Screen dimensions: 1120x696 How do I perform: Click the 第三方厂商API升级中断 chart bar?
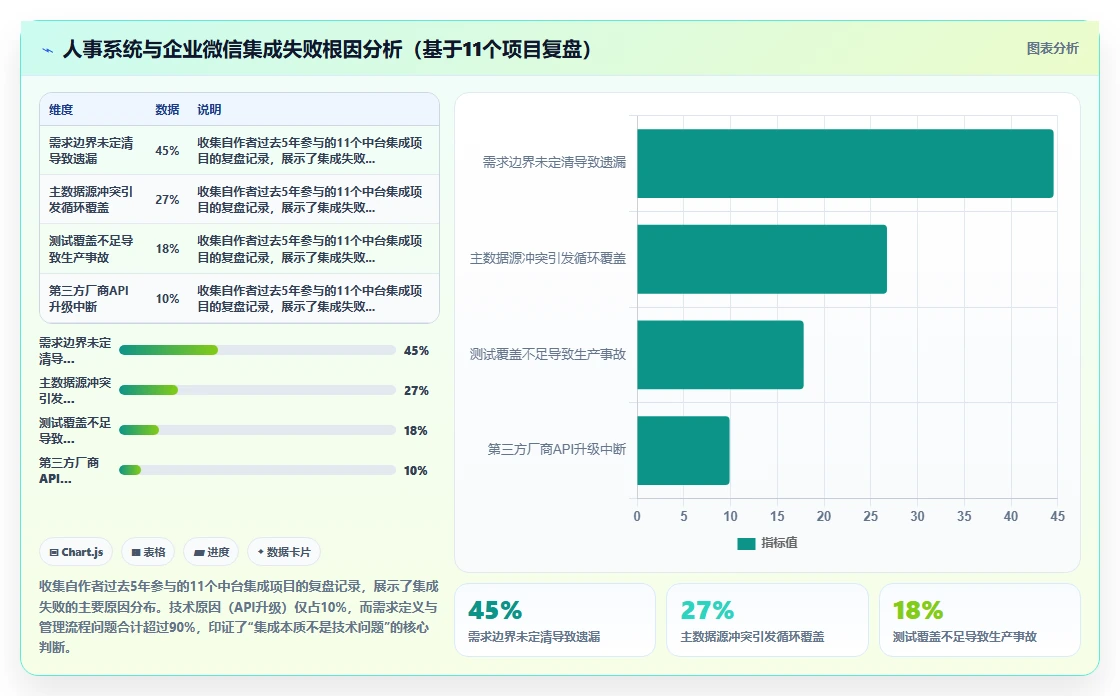[x=683, y=450]
